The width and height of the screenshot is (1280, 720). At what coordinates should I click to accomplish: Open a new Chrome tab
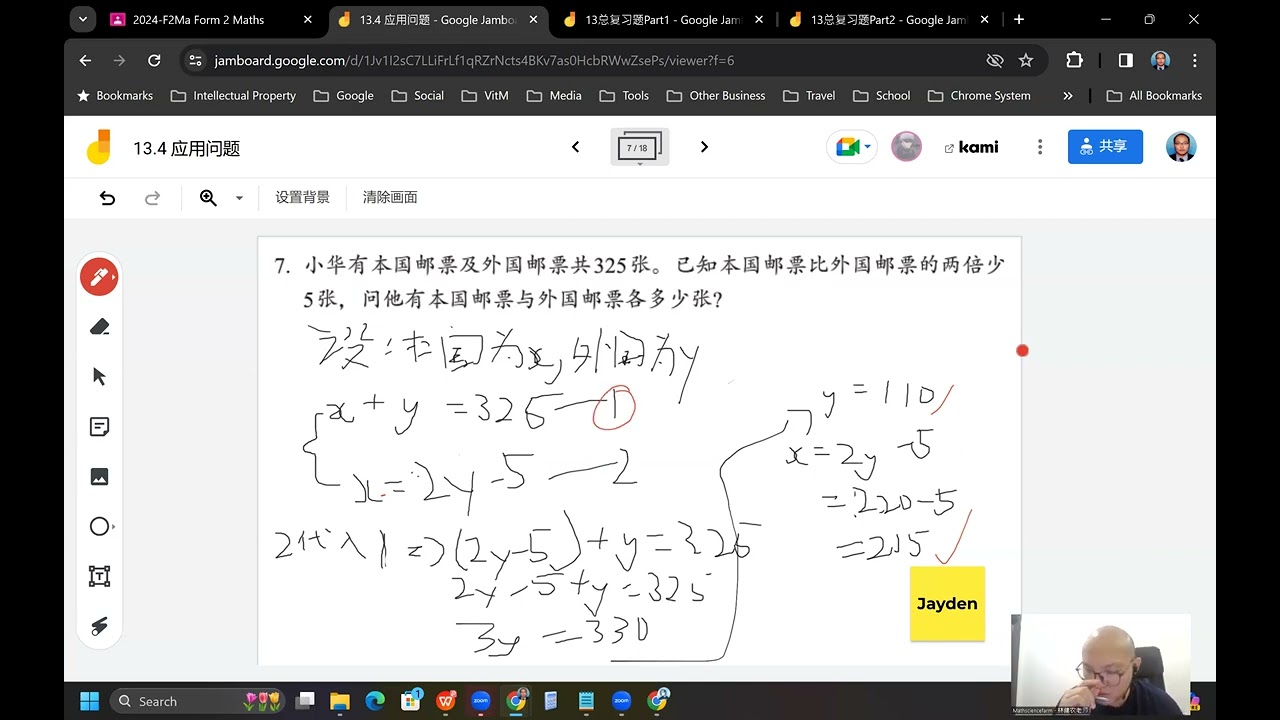(1019, 19)
